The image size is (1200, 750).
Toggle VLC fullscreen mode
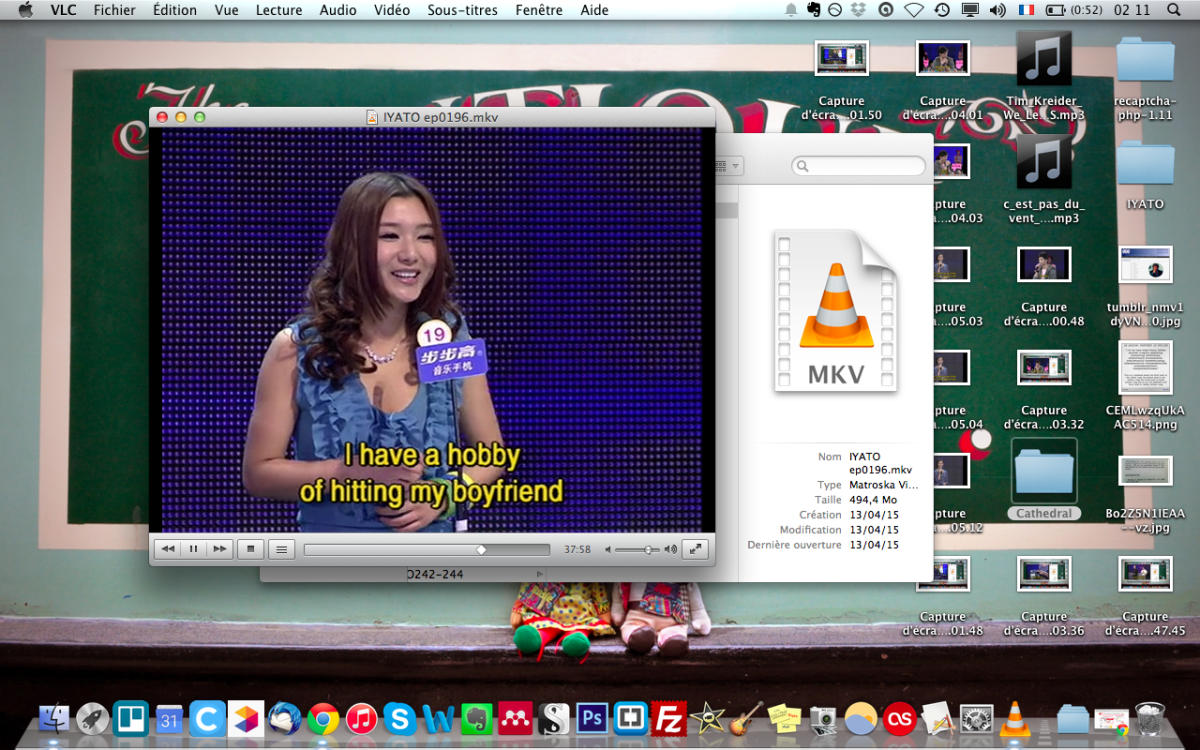(695, 549)
